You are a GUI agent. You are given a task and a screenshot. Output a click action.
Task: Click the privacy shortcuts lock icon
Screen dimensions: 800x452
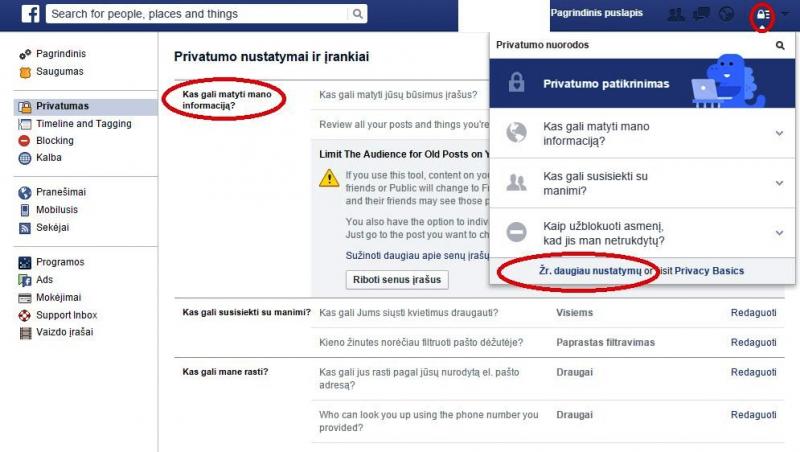[x=762, y=14]
